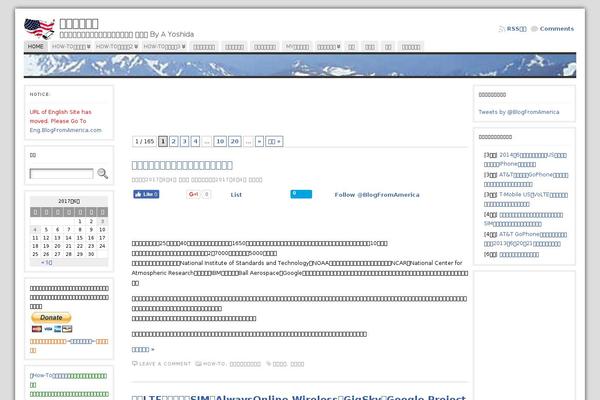
Task: Go to page 2 in pagination
Action: (x=173, y=141)
